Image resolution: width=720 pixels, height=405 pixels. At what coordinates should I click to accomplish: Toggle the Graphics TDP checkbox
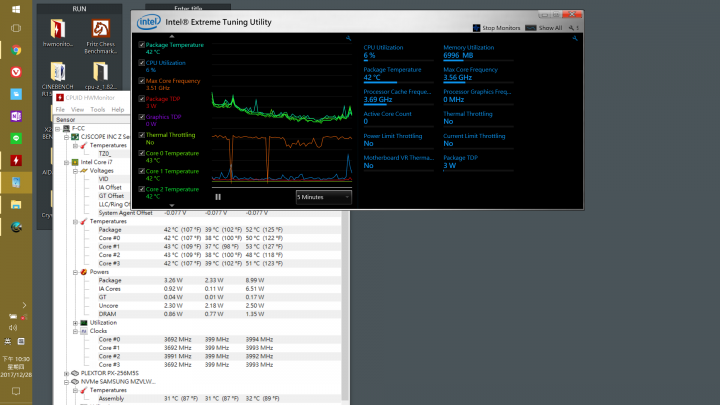coord(141,117)
